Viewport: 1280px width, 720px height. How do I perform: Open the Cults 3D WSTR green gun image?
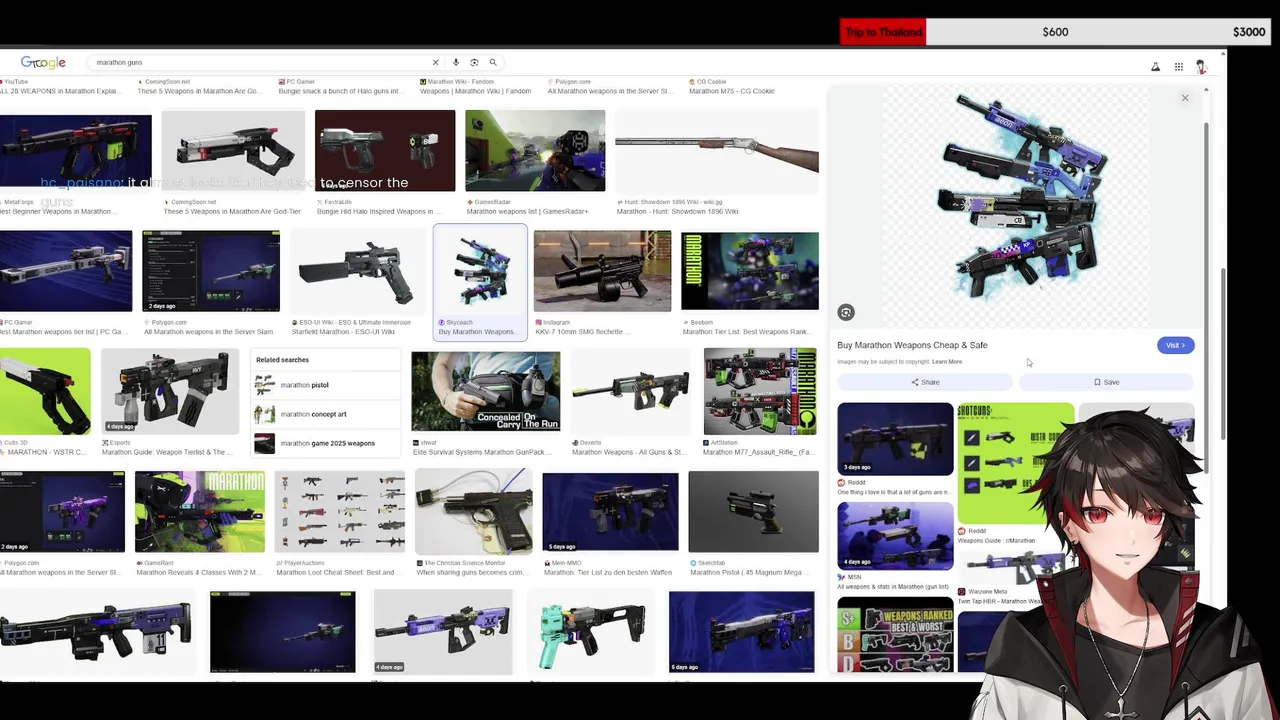45,391
